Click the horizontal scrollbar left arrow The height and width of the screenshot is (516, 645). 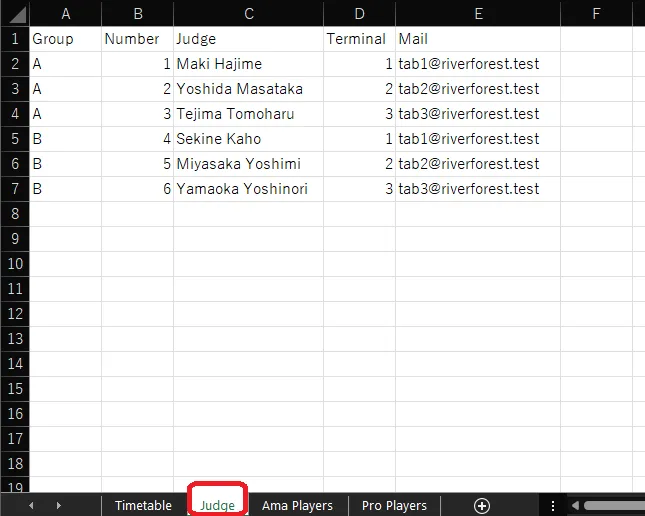[576, 506]
